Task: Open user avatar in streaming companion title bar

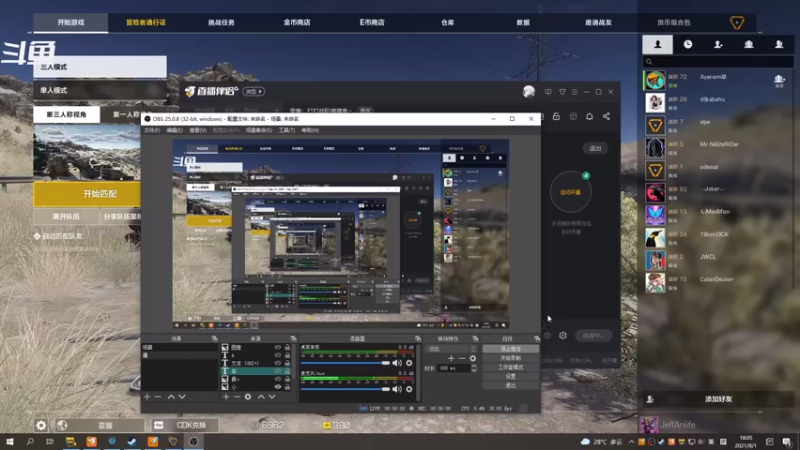Action: [x=529, y=91]
